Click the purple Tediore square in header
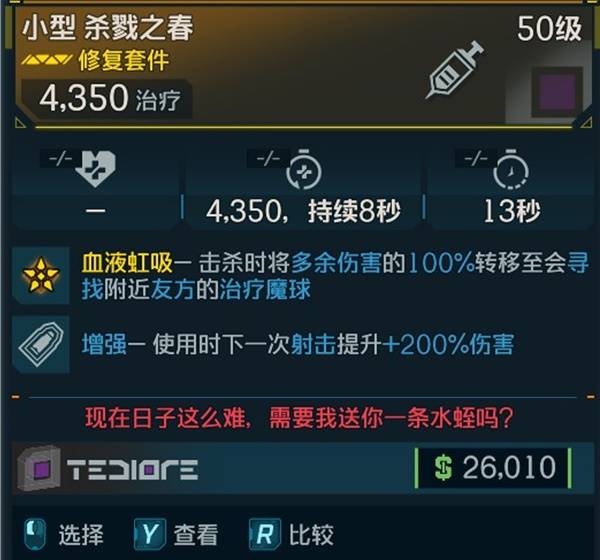The image size is (600, 560). [557, 92]
